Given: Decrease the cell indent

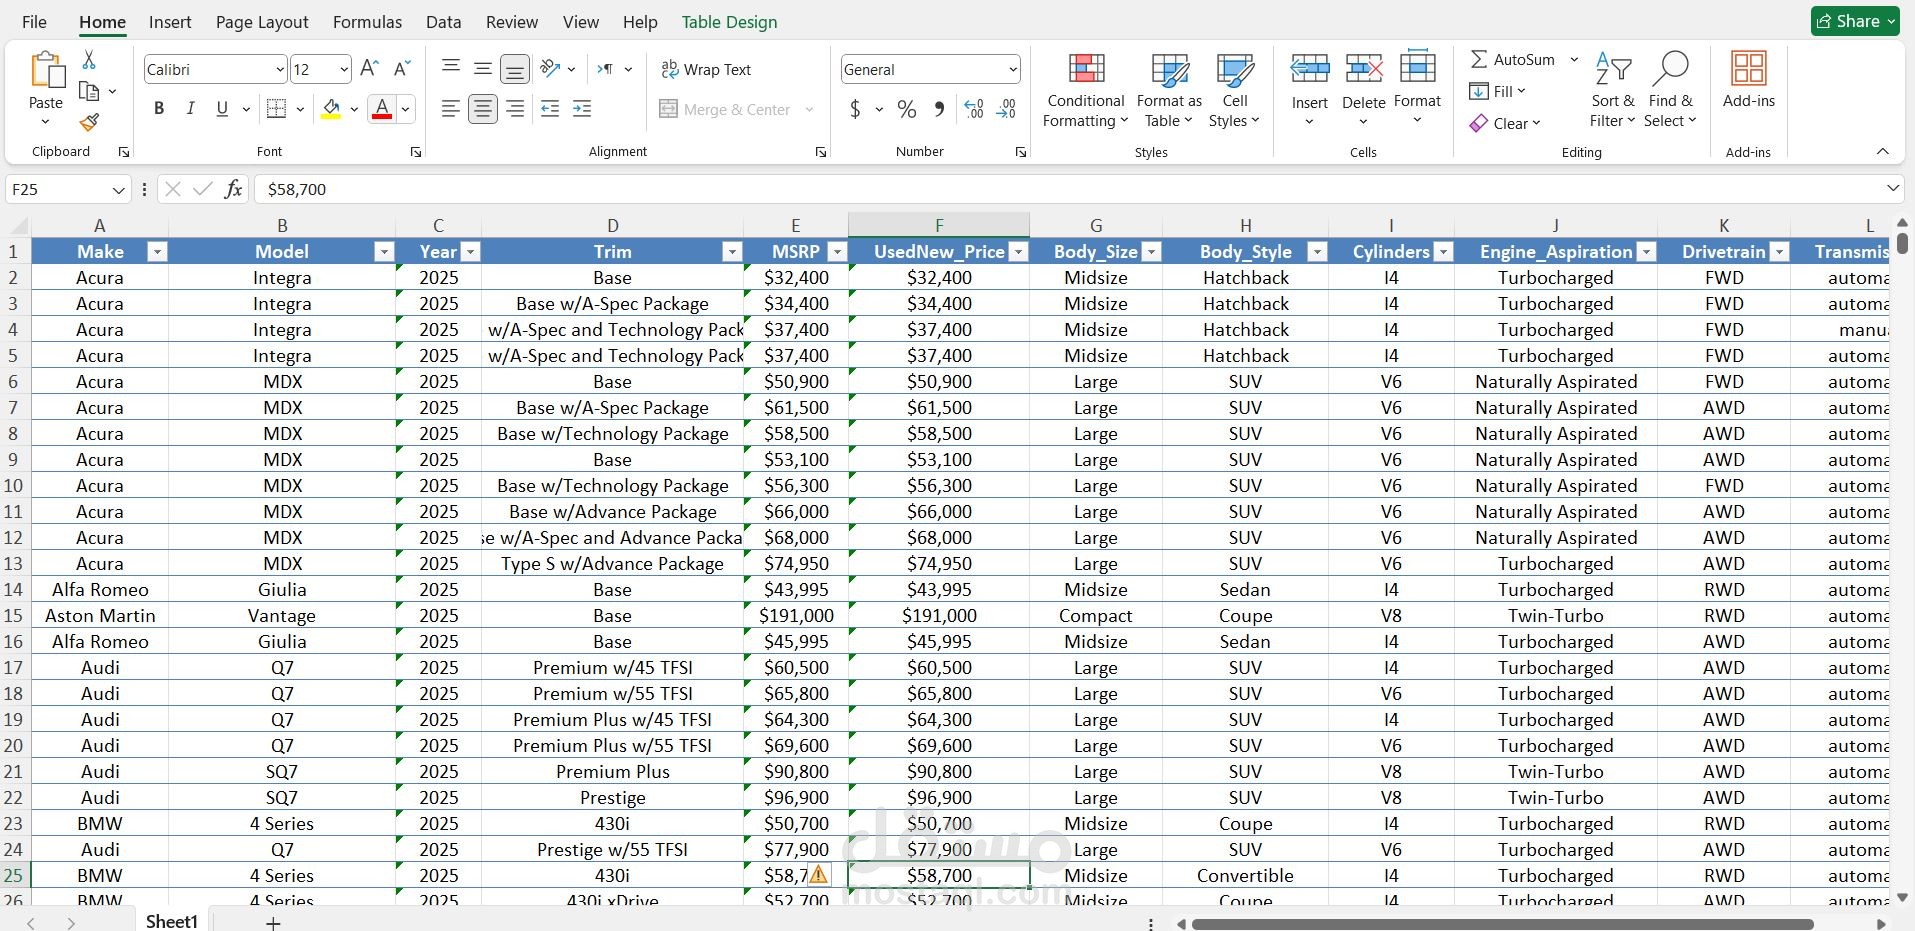Looking at the screenshot, I should (x=549, y=109).
